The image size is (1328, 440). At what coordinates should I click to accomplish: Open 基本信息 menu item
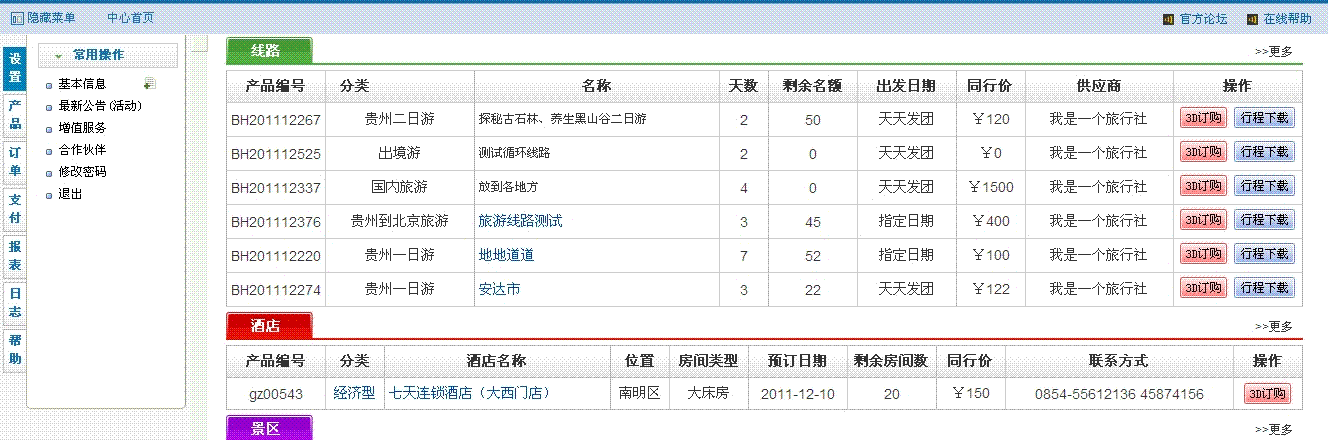(x=82, y=84)
